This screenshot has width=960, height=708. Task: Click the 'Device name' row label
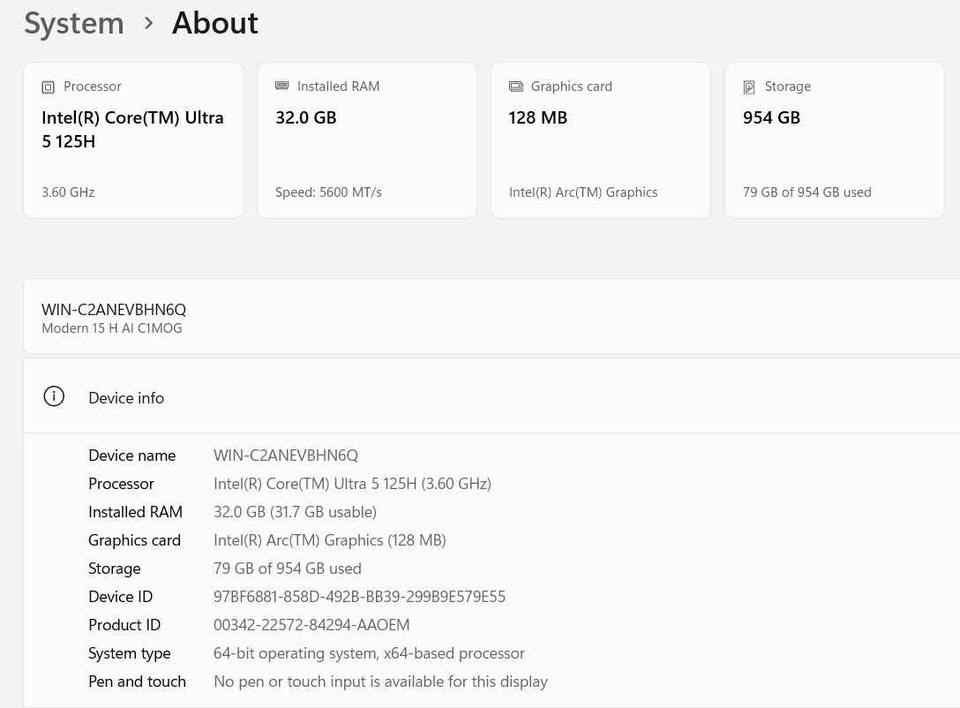click(132, 456)
